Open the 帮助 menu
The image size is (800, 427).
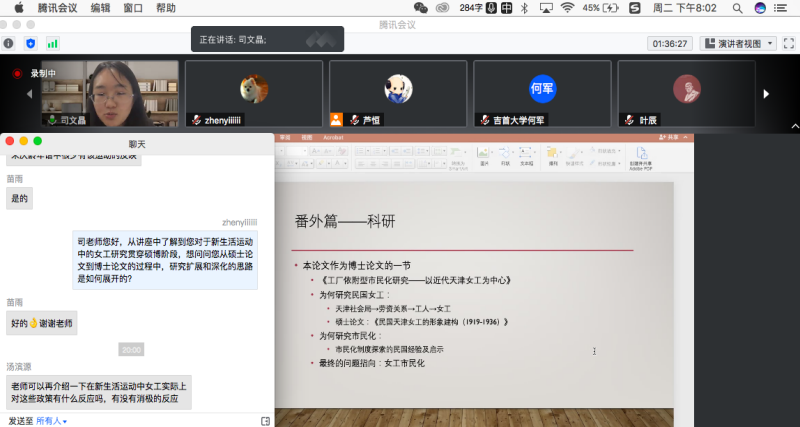(x=165, y=8)
